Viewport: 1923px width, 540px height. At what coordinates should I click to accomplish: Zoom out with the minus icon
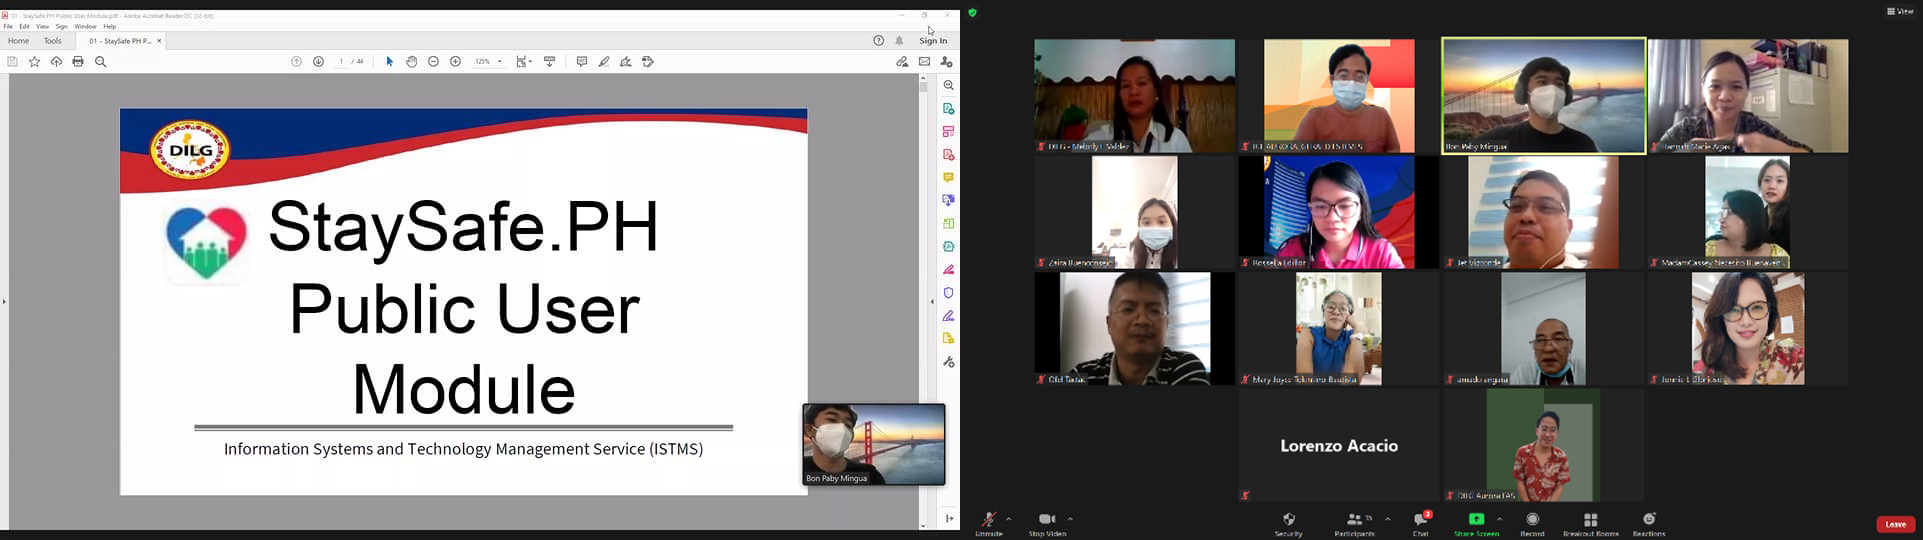[x=433, y=62]
